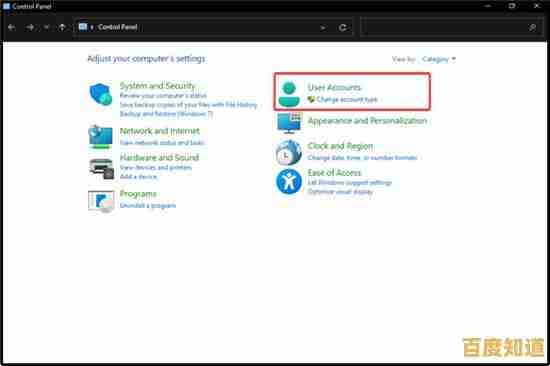
Task: Go back with the Back arrow
Action: [x=12, y=27]
